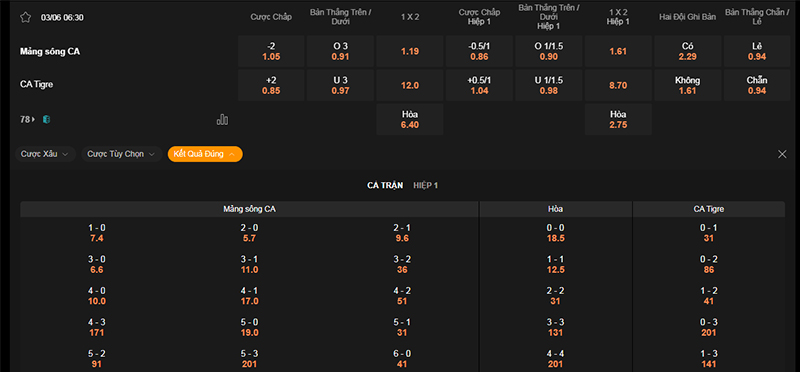This screenshot has height=372, width=800.
Task: Open match statistics bar chart icon
Action: coord(222,119)
